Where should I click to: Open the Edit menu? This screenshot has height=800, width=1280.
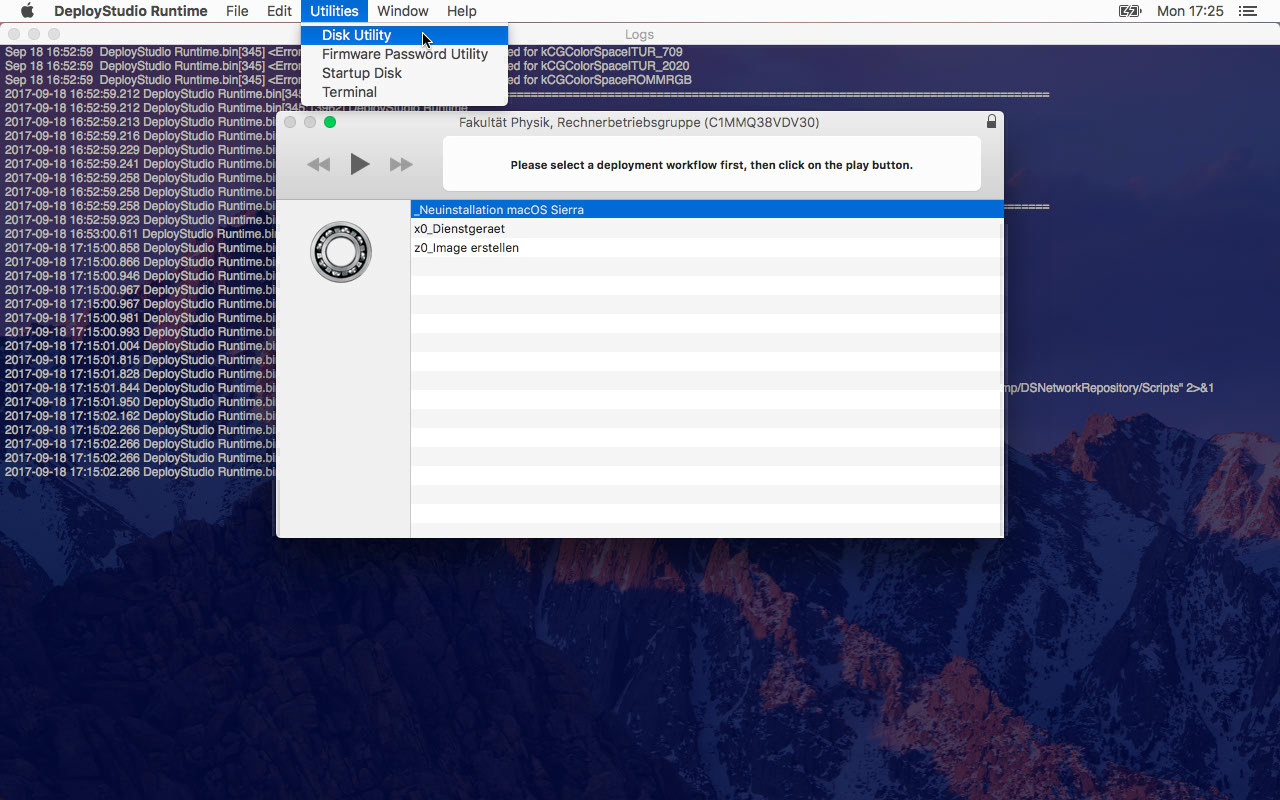coord(279,11)
